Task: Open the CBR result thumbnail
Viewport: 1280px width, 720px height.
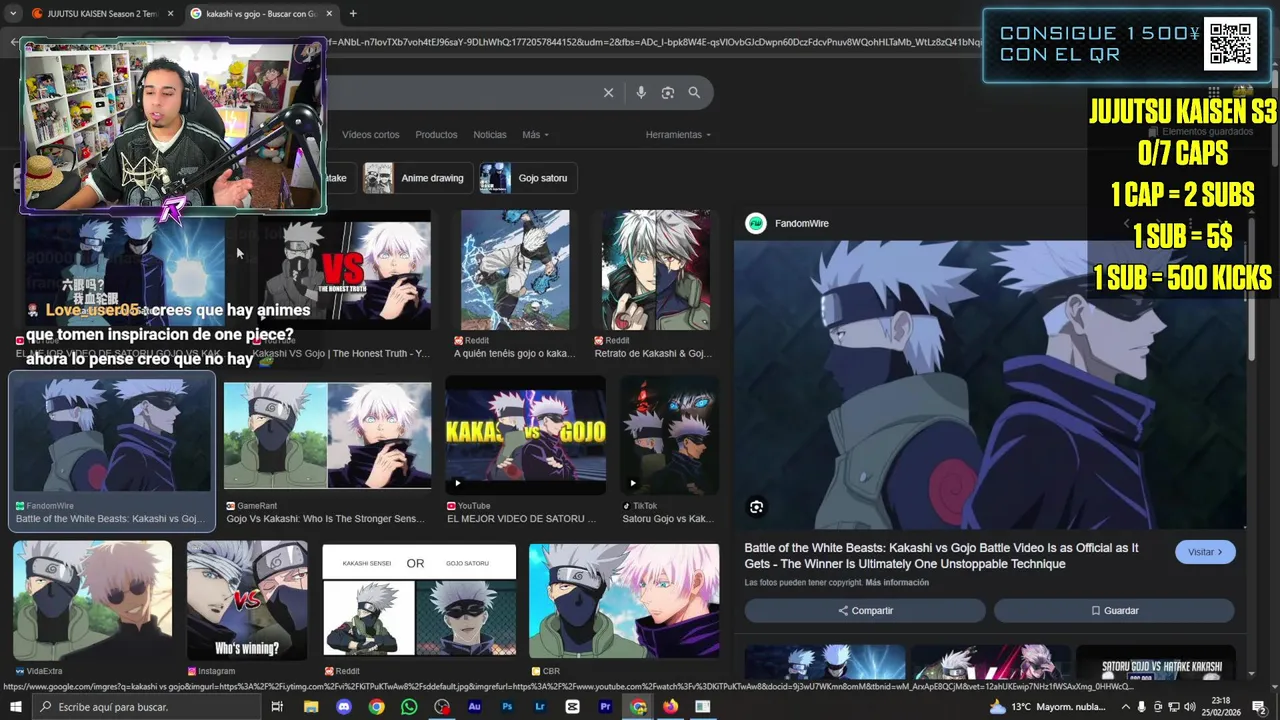Action: click(624, 600)
